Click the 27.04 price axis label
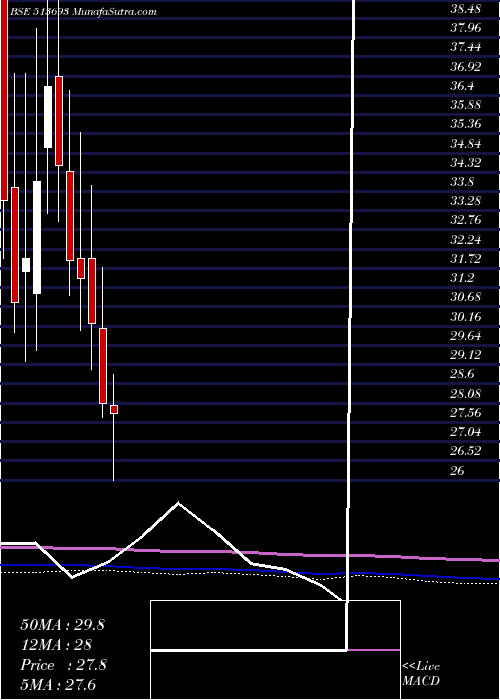The height and width of the screenshot is (700, 500). click(x=466, y=432)
